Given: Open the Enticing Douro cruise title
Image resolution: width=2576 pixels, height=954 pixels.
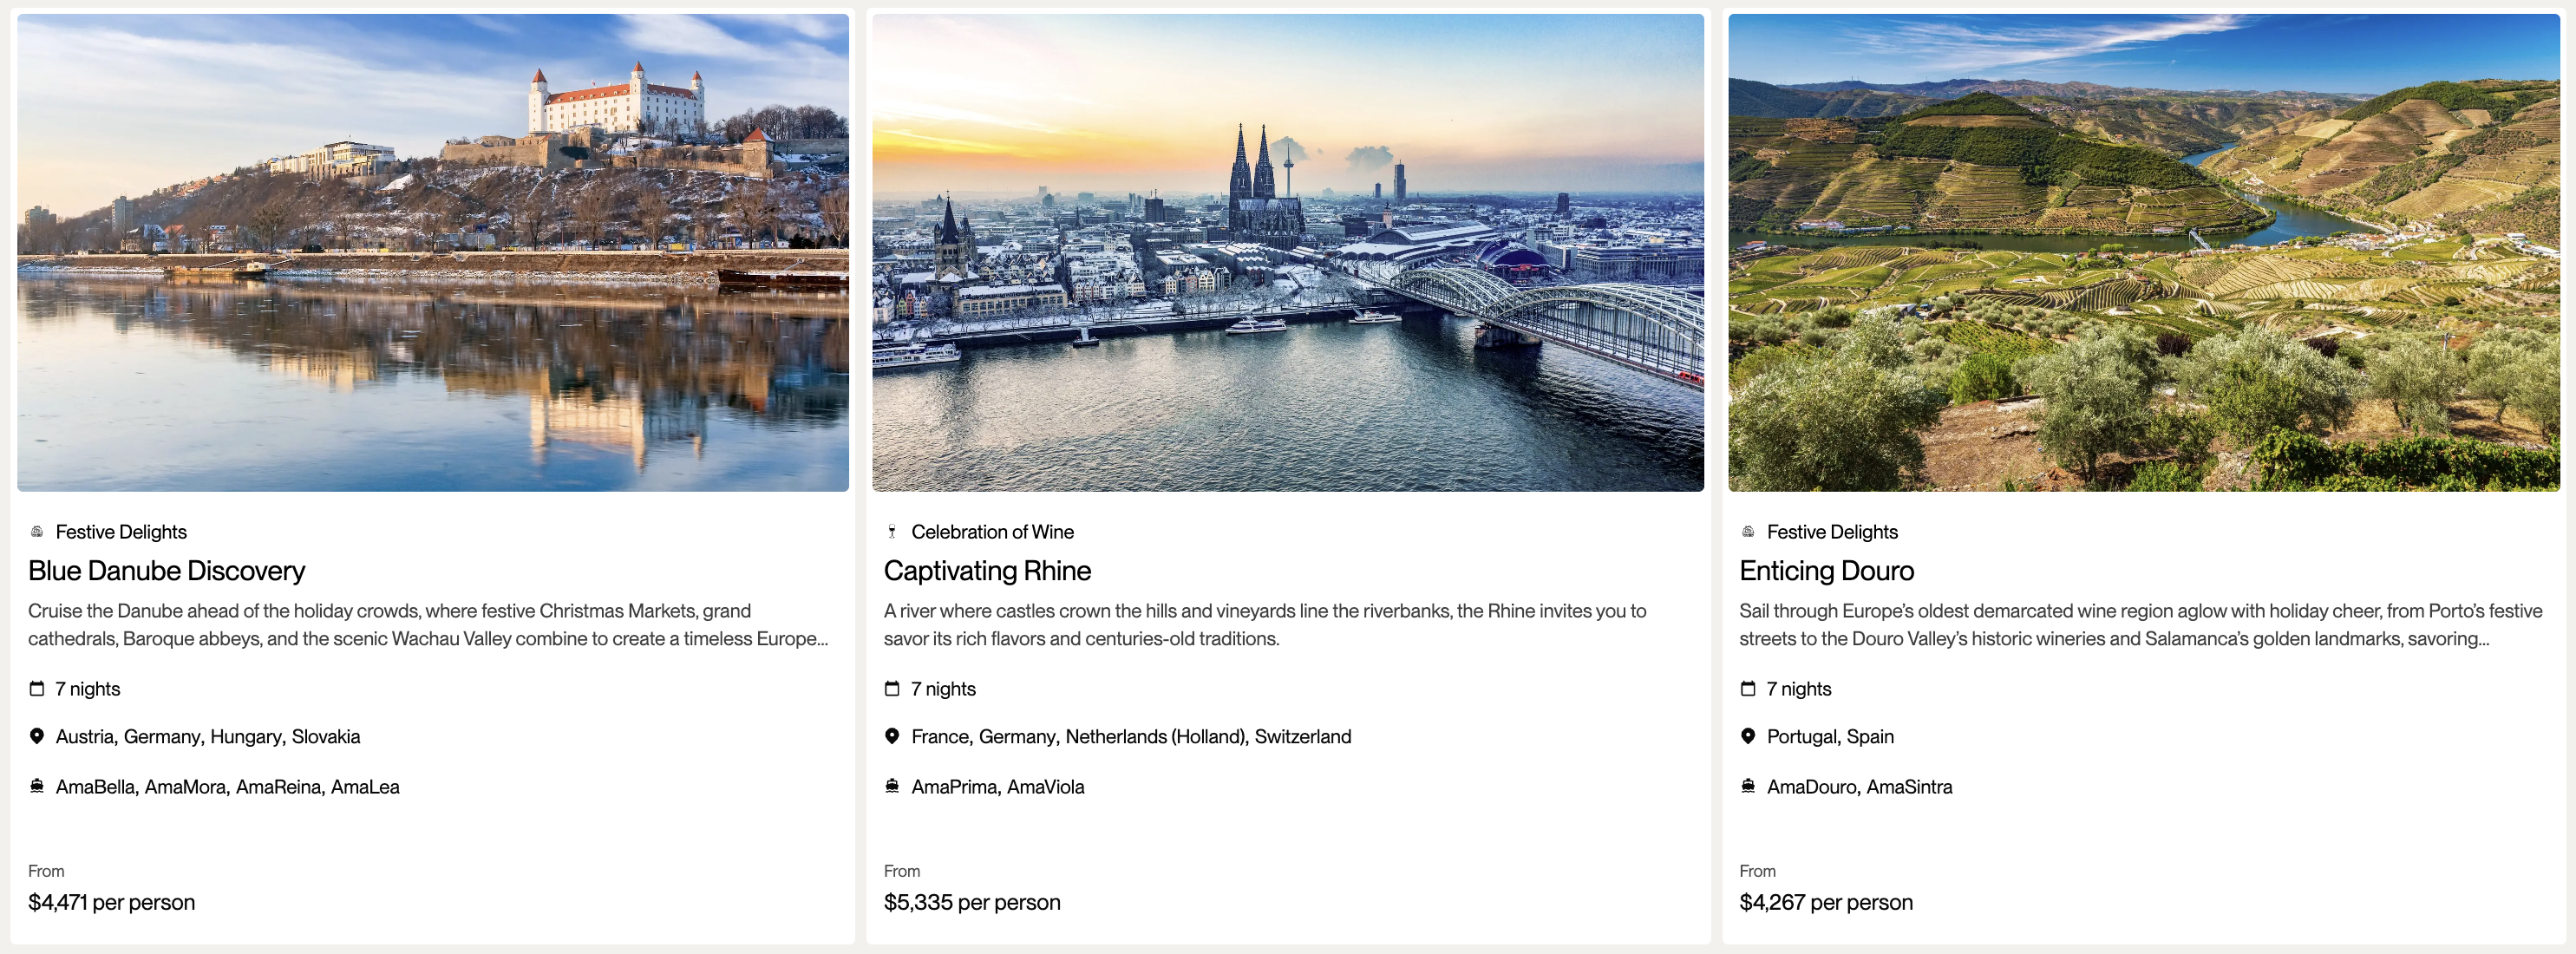Looking at the screenshot, I should pos(1826,571).
